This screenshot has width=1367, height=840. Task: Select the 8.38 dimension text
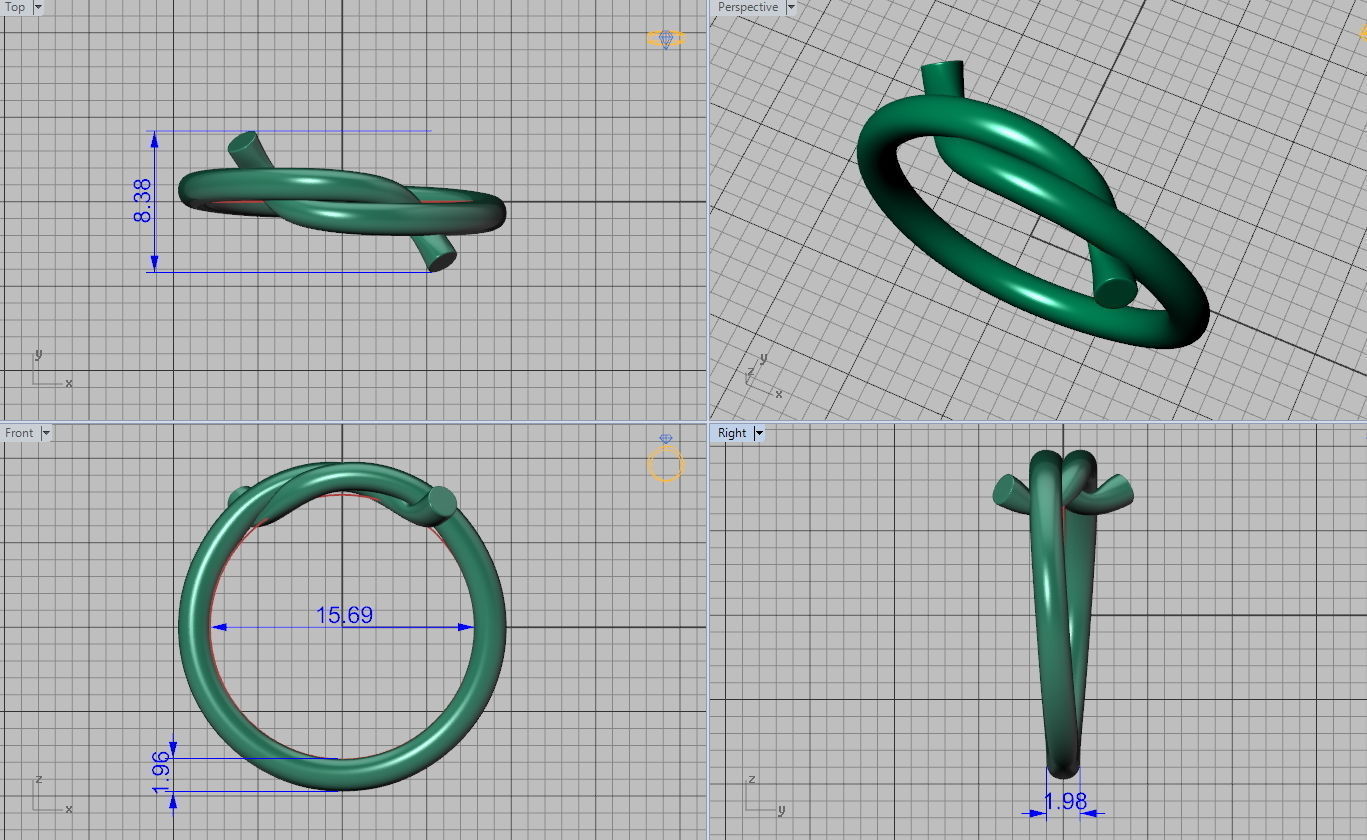tap(143, 200)
